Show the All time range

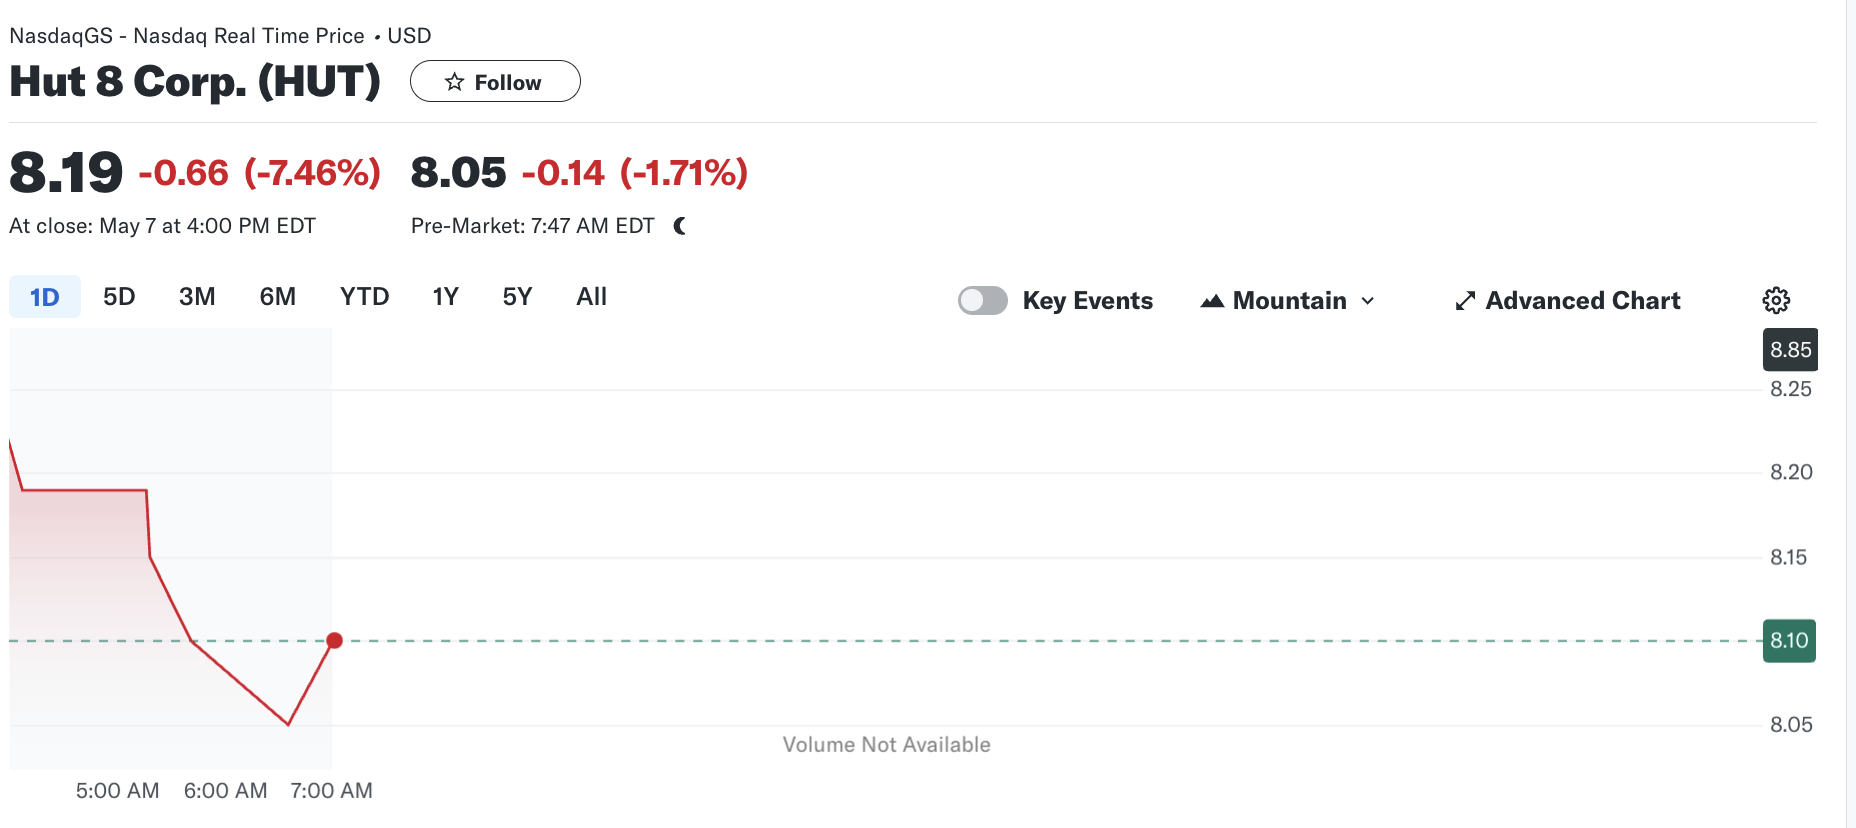[x=591, y=297]
